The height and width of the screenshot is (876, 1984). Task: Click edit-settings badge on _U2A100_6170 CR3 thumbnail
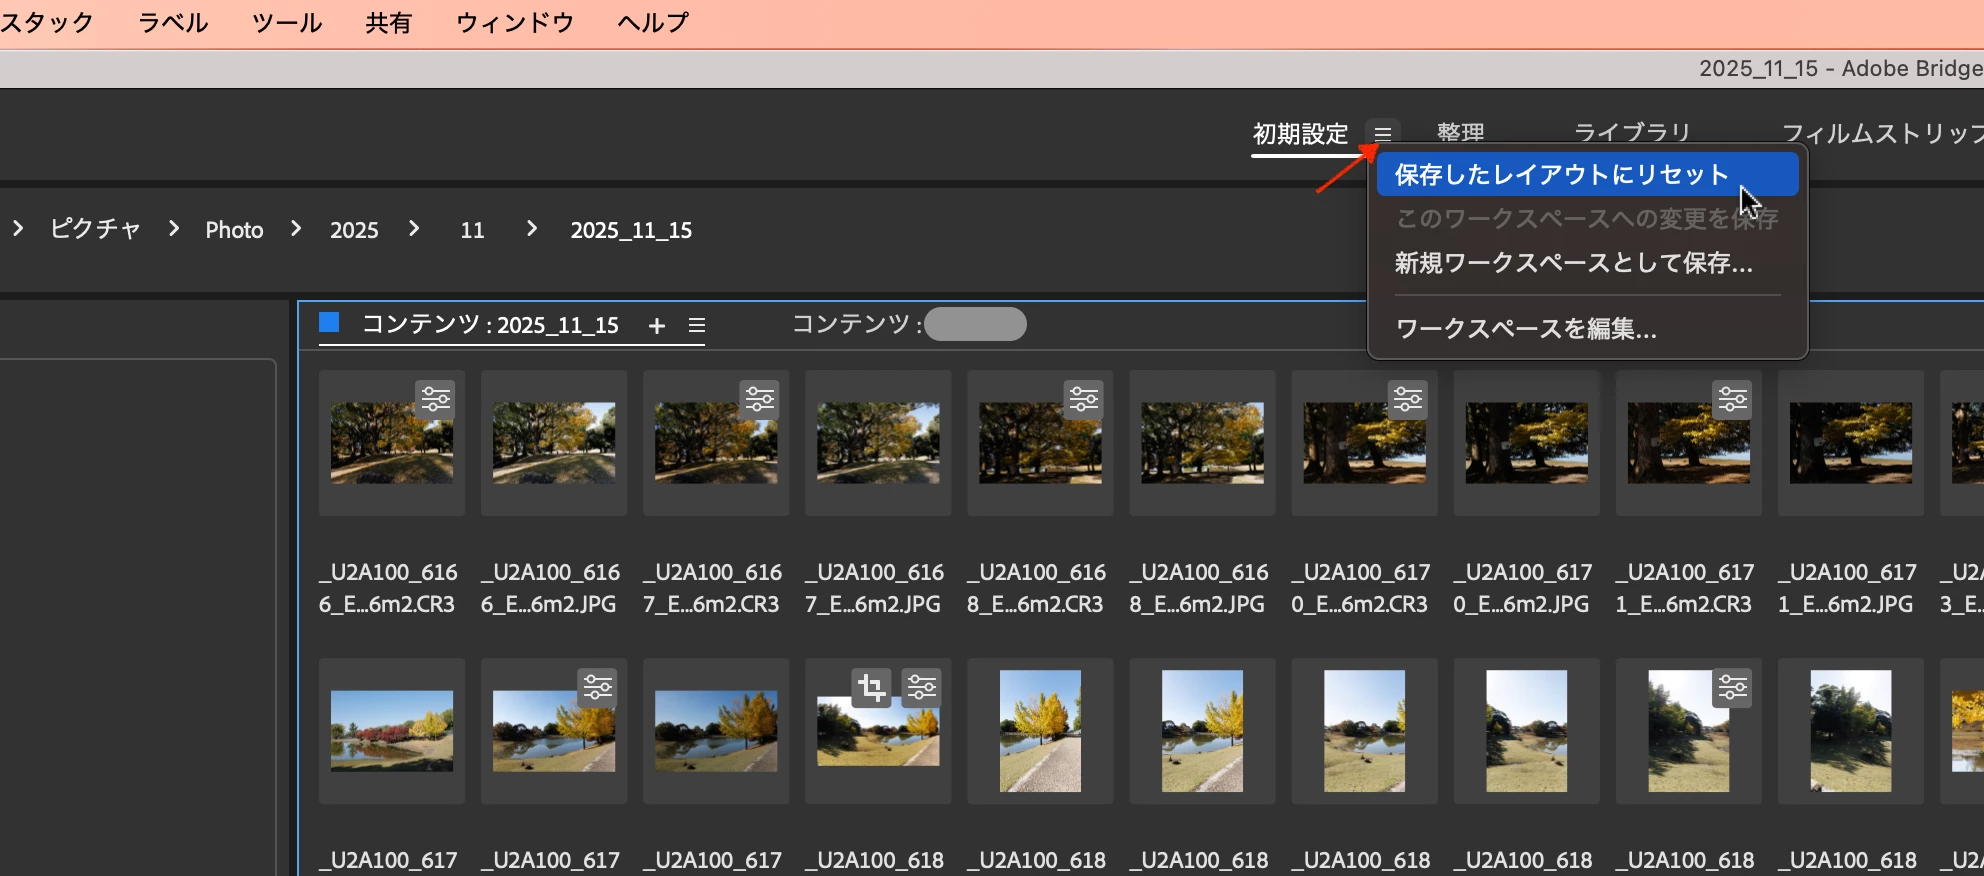point(1408,399)
